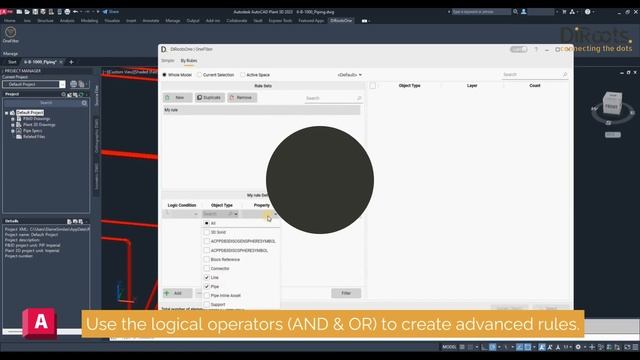Click the workspace gear icon in the status bar
The image size is (640, 360).
[578, 347]
